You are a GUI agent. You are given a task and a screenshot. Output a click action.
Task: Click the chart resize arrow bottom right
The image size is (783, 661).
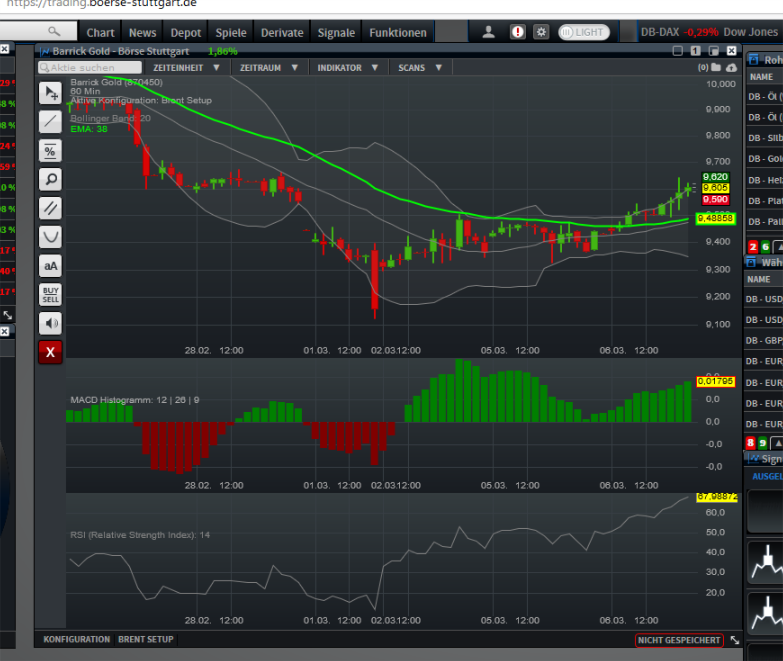(x=735, y=640)
